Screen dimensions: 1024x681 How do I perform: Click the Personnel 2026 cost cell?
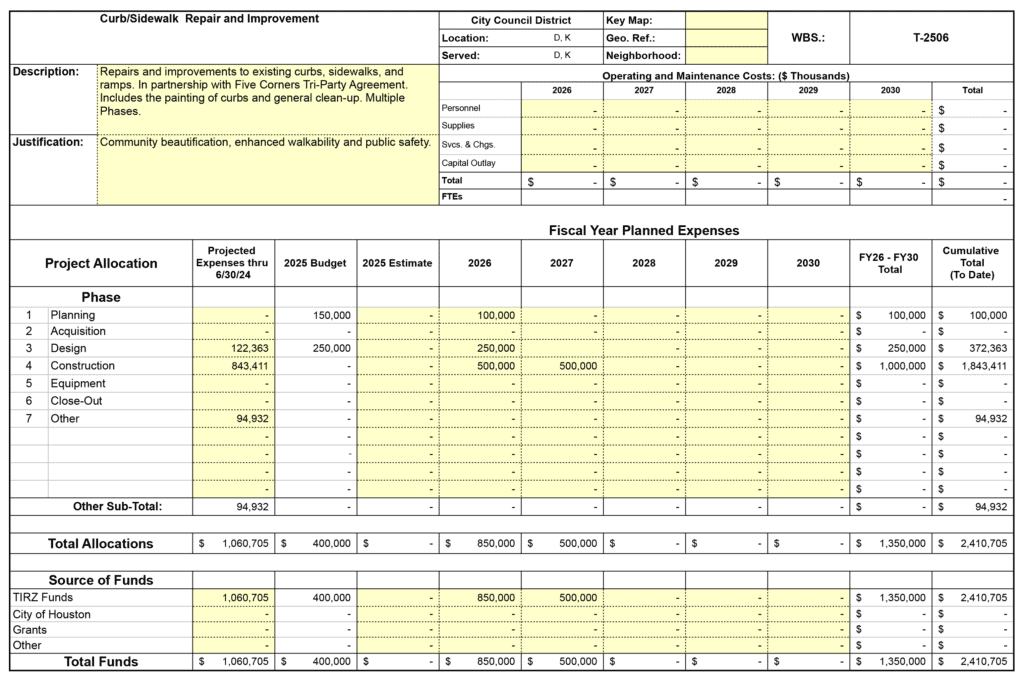click(x=562, y=108)
